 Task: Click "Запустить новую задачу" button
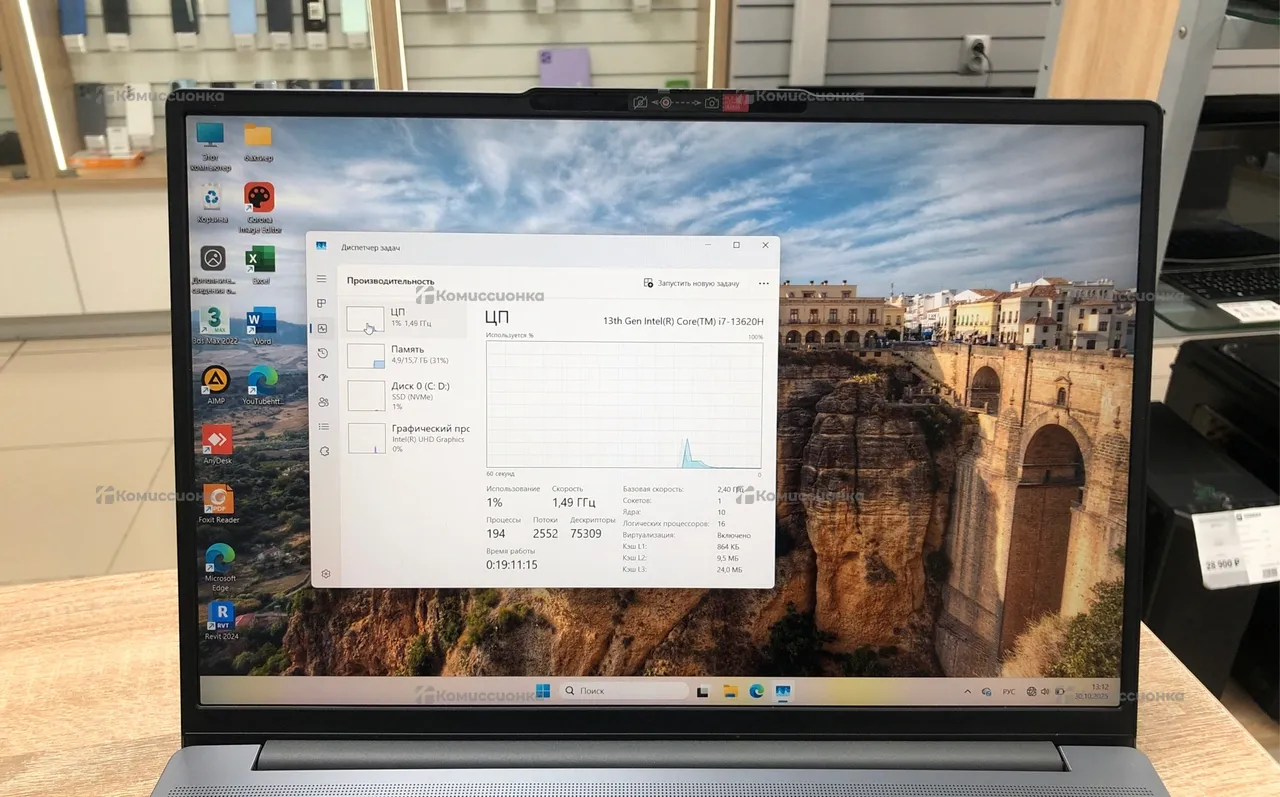tap(692, 284)
